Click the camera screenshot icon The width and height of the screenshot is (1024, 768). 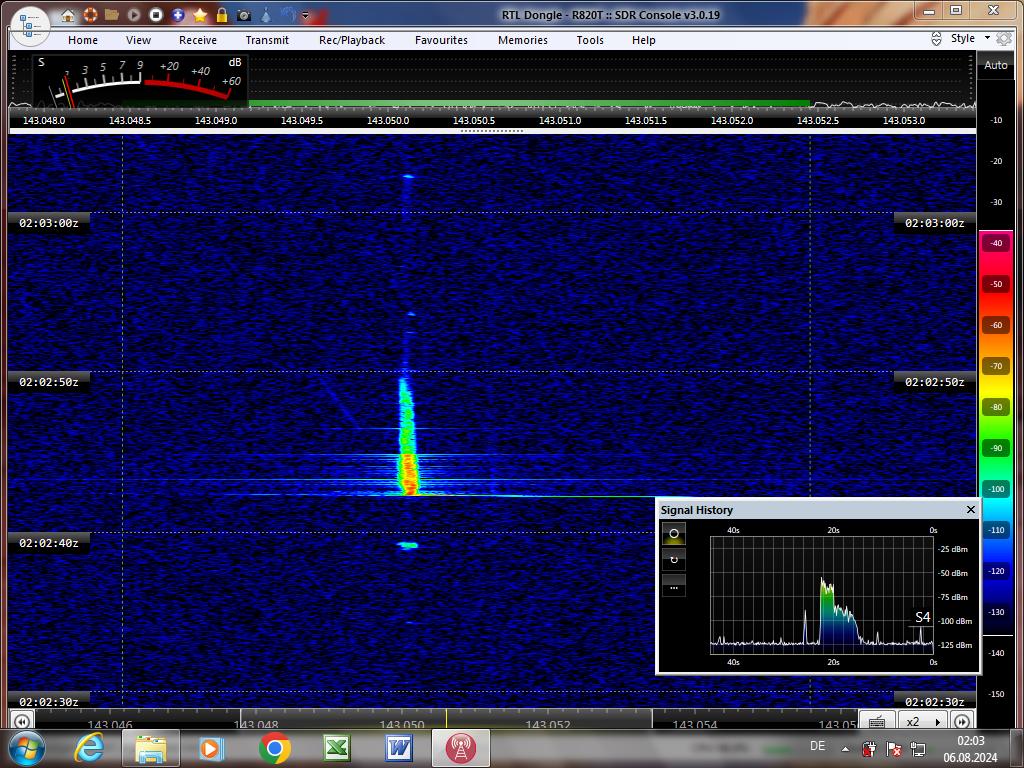[x=244, y=14]
